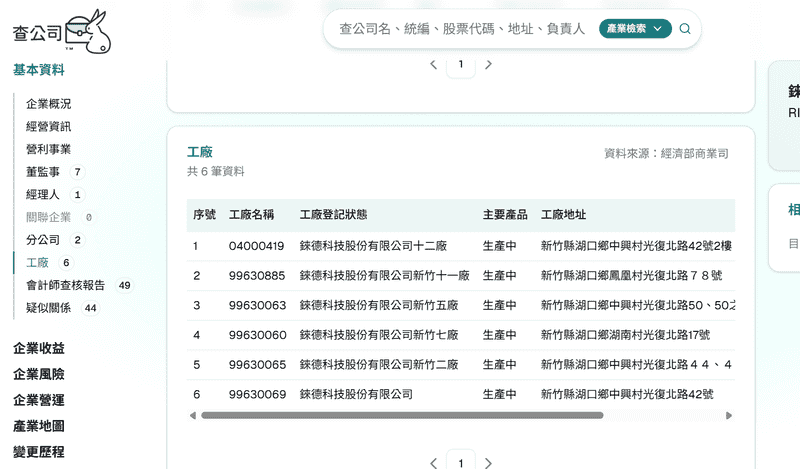Expand 變更歷程 section
The width and height of the screenshot is (800, 469).
click(x=39, y=452)
